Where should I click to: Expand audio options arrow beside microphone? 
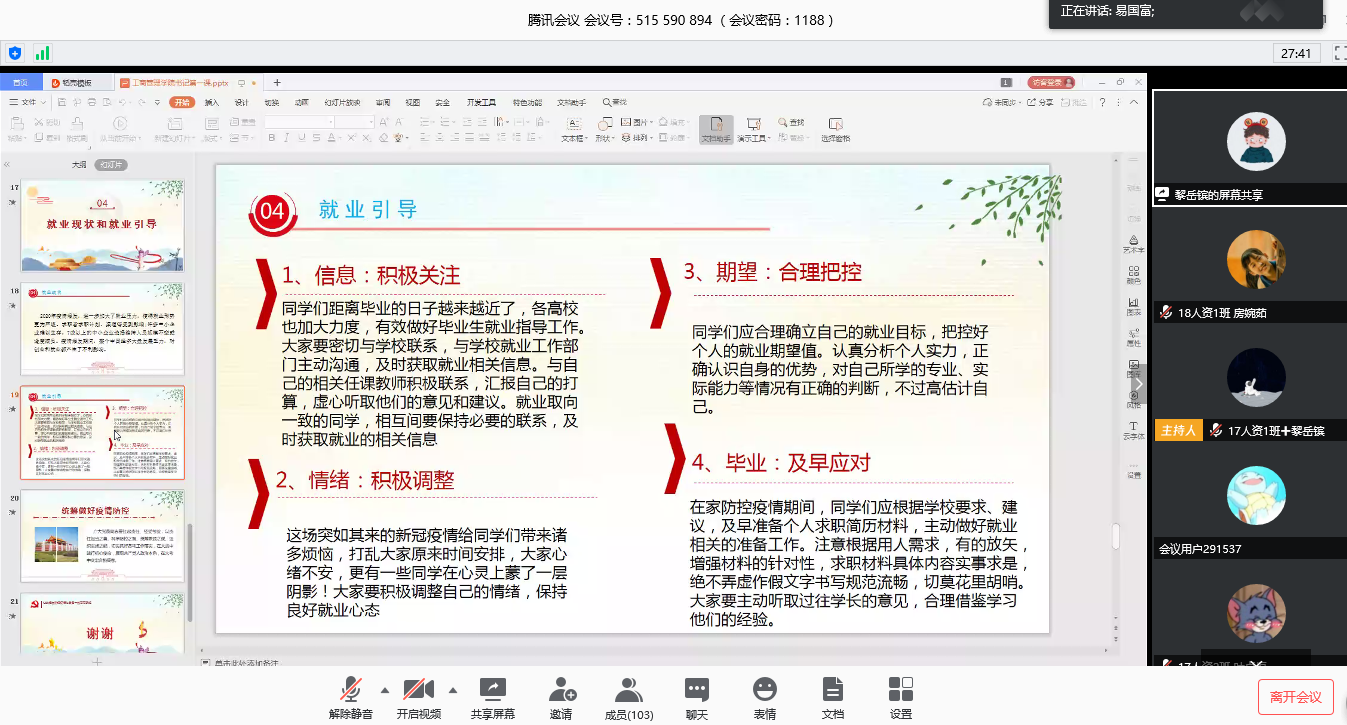coord(385,690)
